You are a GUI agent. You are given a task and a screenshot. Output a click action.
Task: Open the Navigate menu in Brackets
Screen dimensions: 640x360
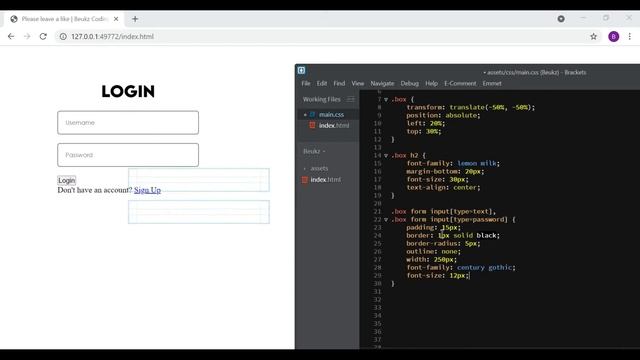tap(382, 83)
